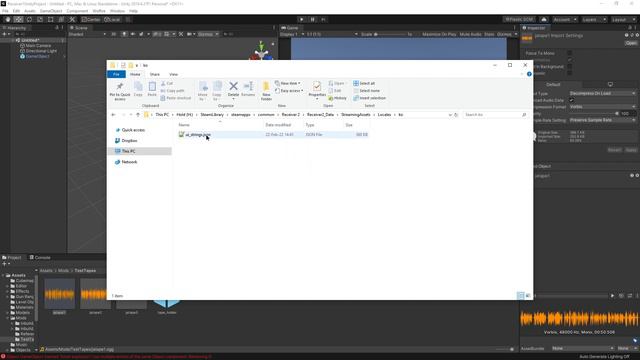Switch to the View tab in Explorer
This screenshot has width=640, height=360.
[x=173, y=74]
